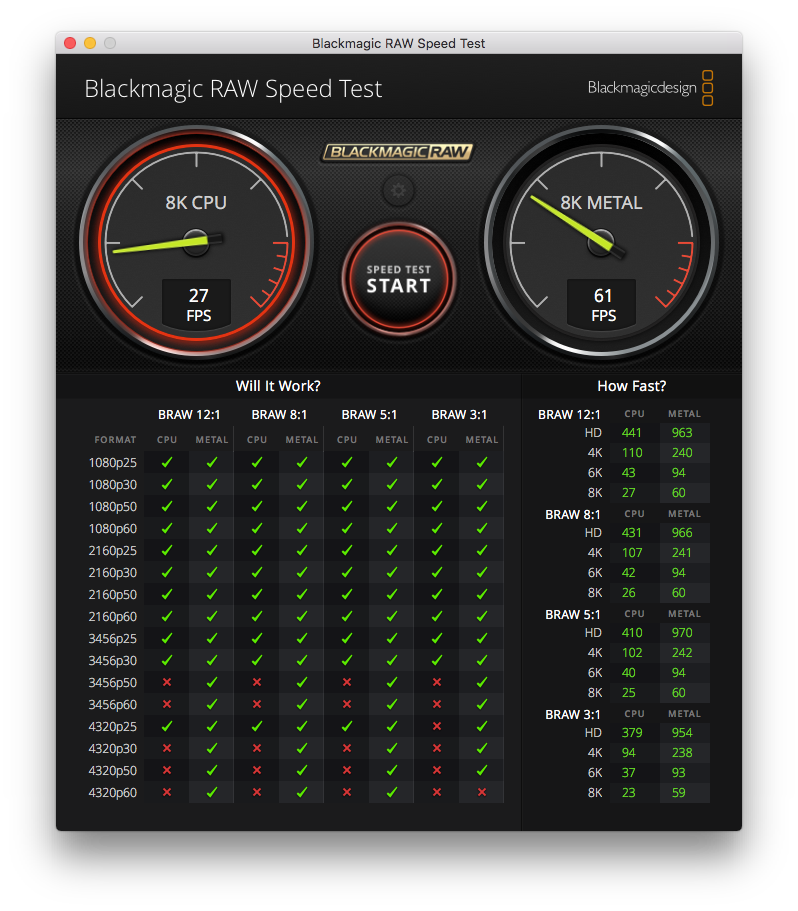Click the BRAW 12:1 column header
Screen dimensions: 798x911
click(x=189, y=415)
